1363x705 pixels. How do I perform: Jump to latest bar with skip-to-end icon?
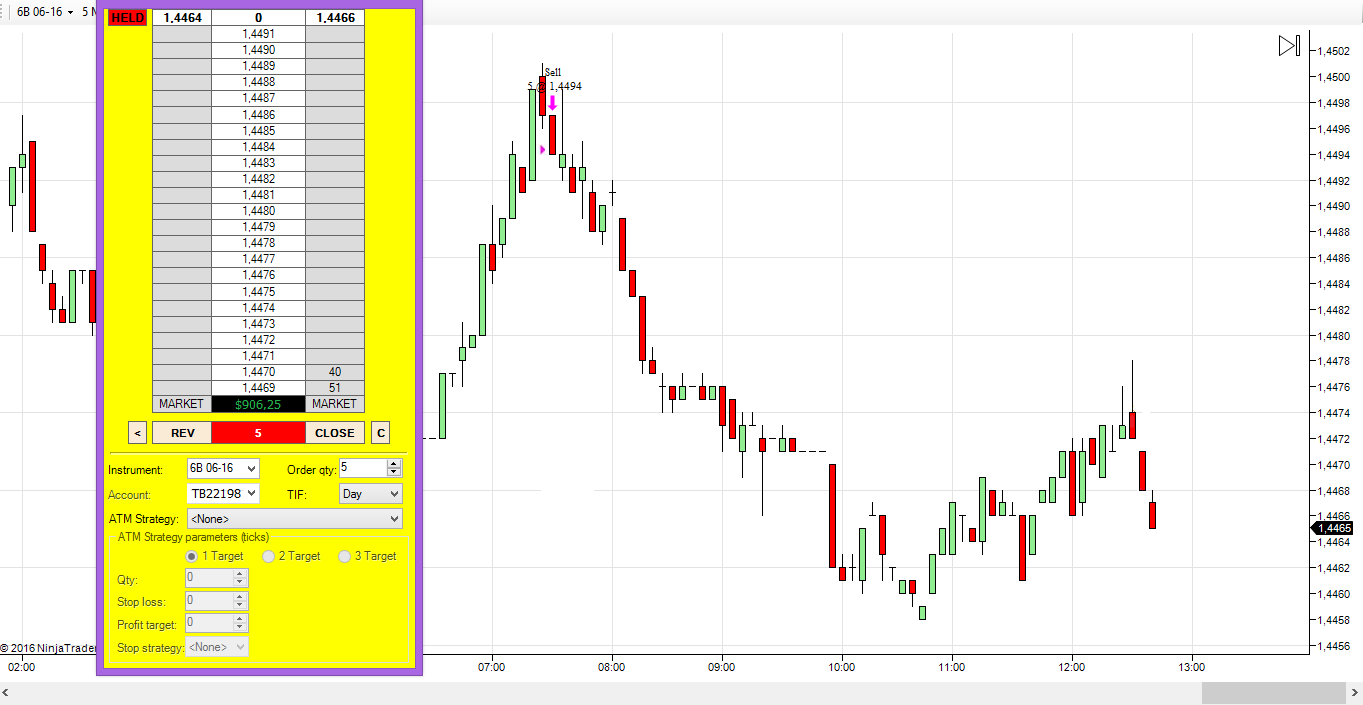coord(1289,46)
